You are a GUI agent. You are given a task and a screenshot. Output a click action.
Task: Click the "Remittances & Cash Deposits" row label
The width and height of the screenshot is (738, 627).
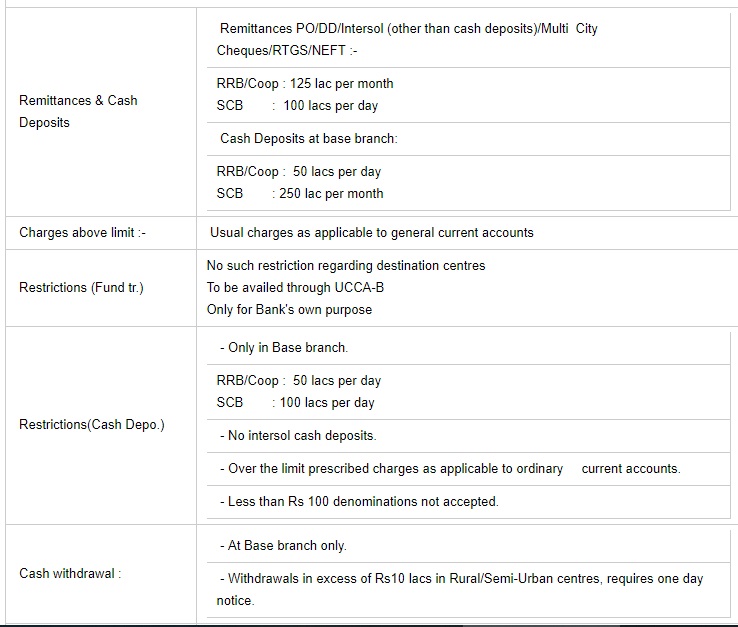point(78,111)
